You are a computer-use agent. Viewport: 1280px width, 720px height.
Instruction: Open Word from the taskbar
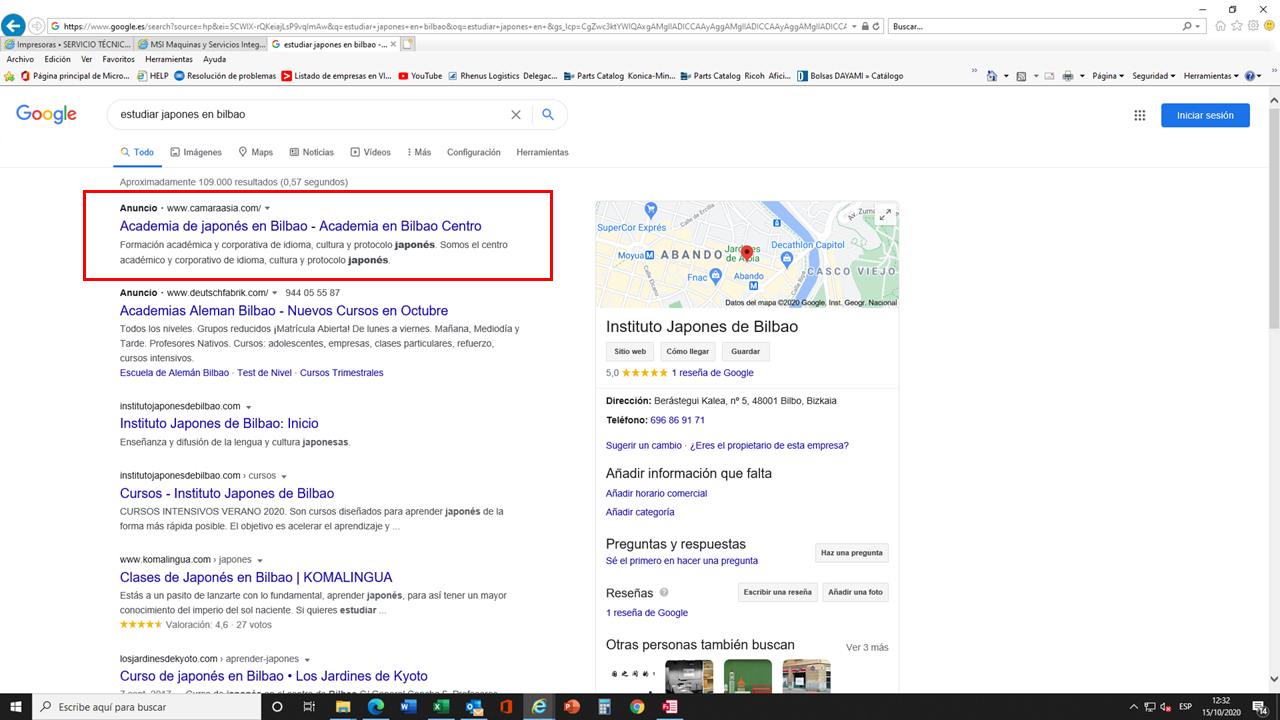pyautogui.click(x=408, y=707)
